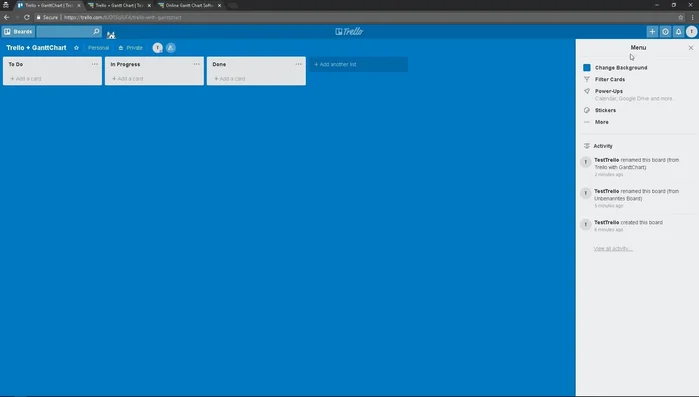Click the browser address bar URL
This screenshot has width=699, height=397.
[123, 17]
